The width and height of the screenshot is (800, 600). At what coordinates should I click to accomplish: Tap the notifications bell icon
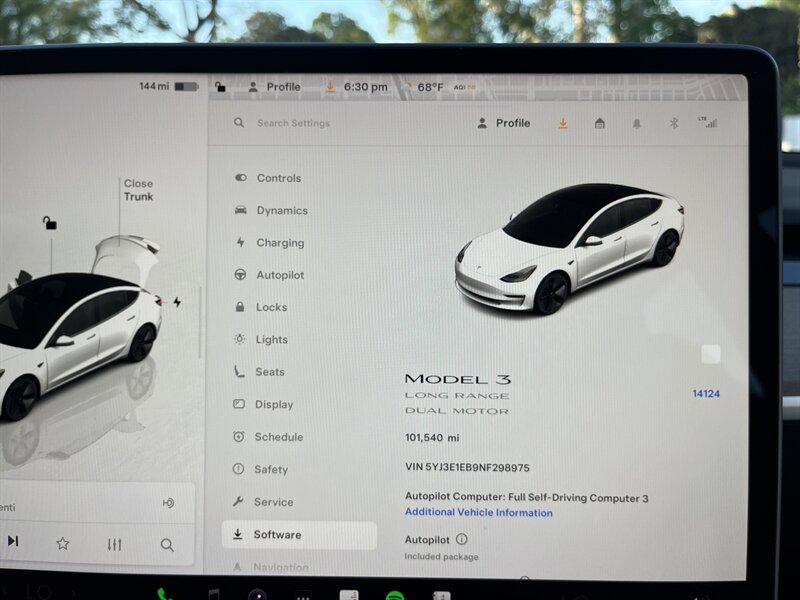click(x=637, y=123)
